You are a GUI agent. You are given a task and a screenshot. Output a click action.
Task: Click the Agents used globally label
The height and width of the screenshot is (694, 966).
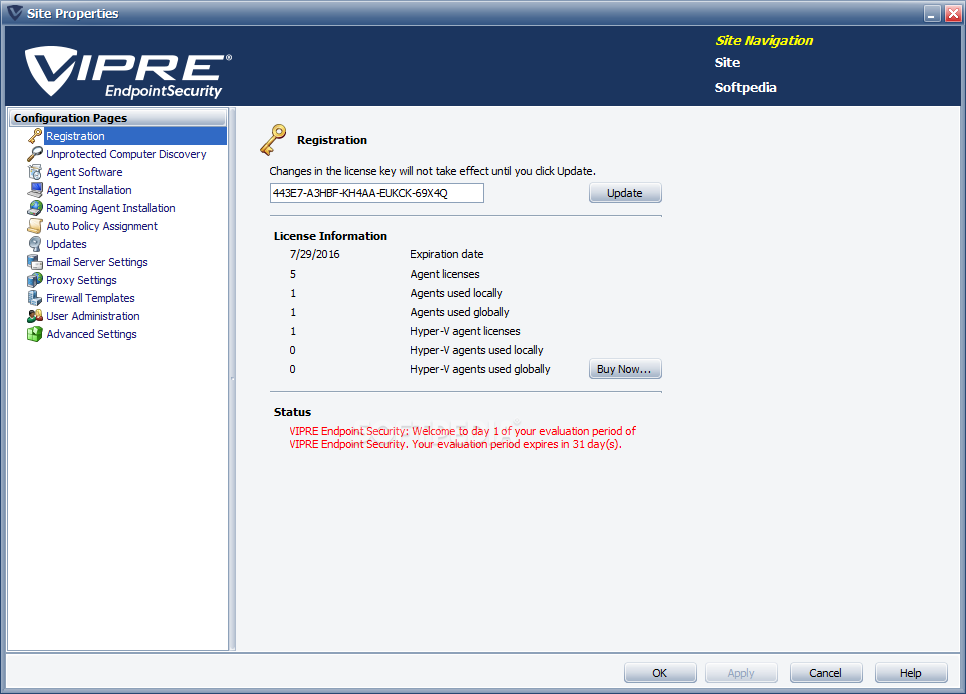click(x=460, y=312)
